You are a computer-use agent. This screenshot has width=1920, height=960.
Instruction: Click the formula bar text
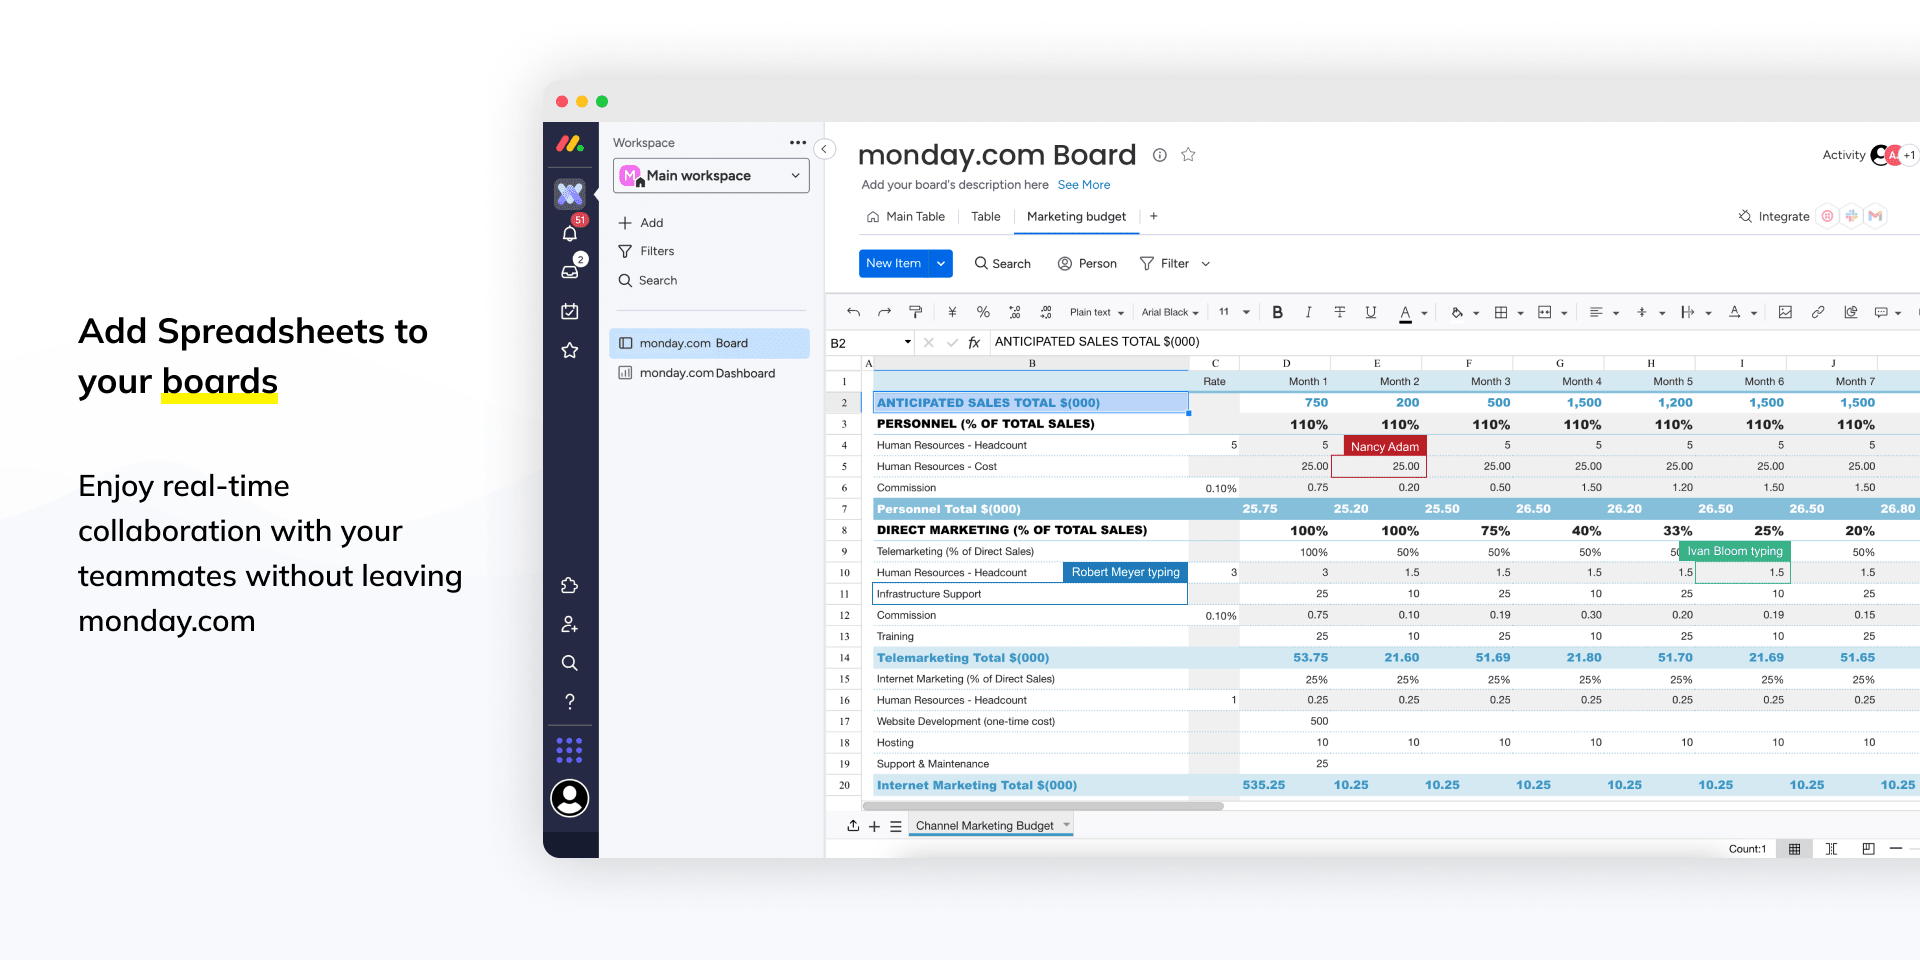pos(1097,342)
